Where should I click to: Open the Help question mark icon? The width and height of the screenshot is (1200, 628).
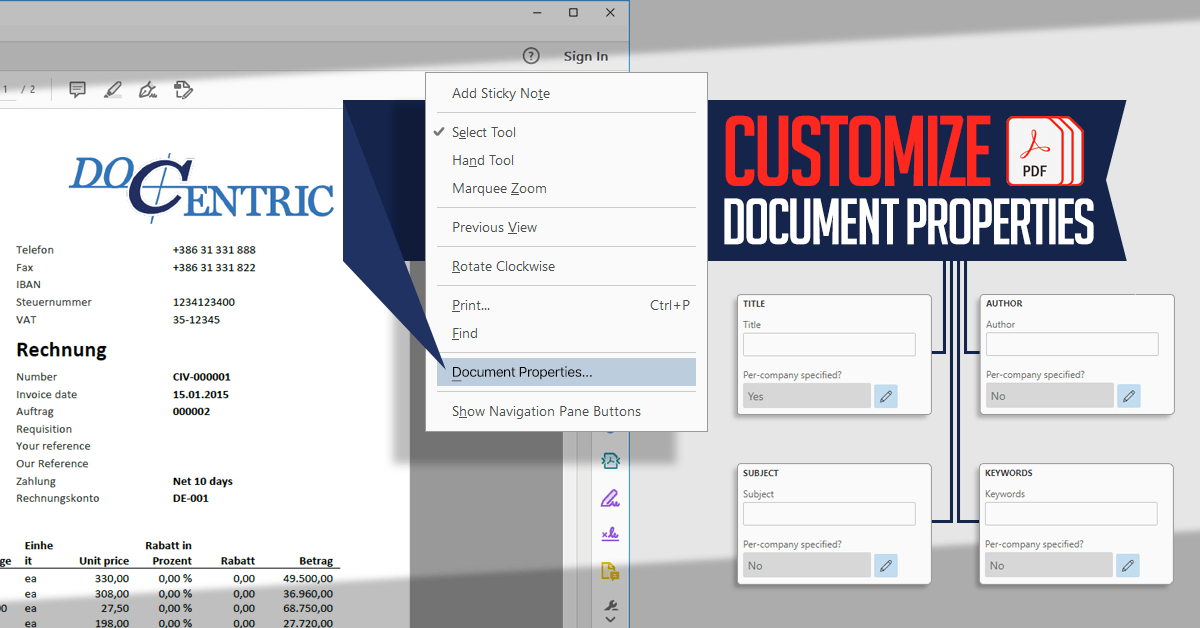click(531, 56)
